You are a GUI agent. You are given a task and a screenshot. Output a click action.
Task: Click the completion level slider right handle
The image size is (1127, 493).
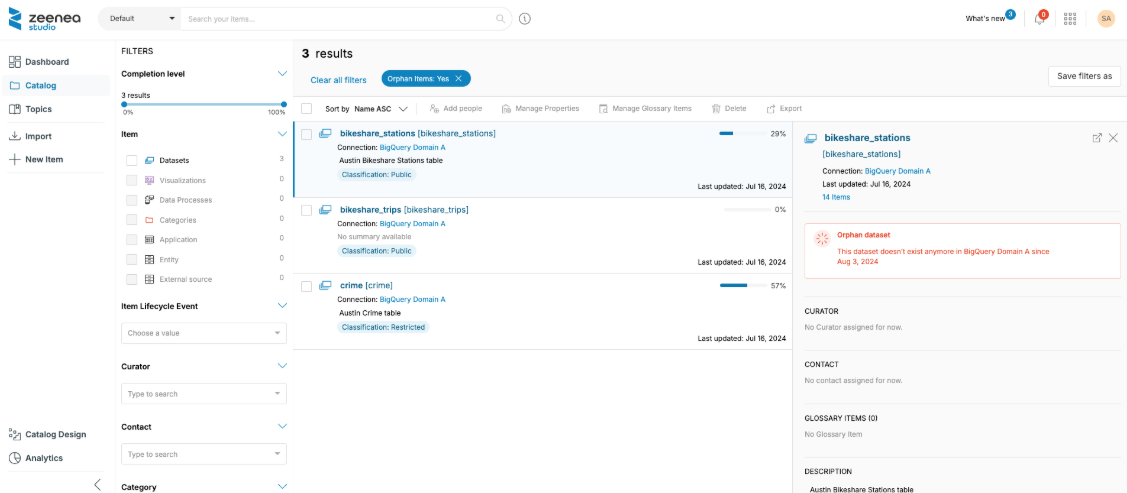pyautogui.click(x=284, y=104)
